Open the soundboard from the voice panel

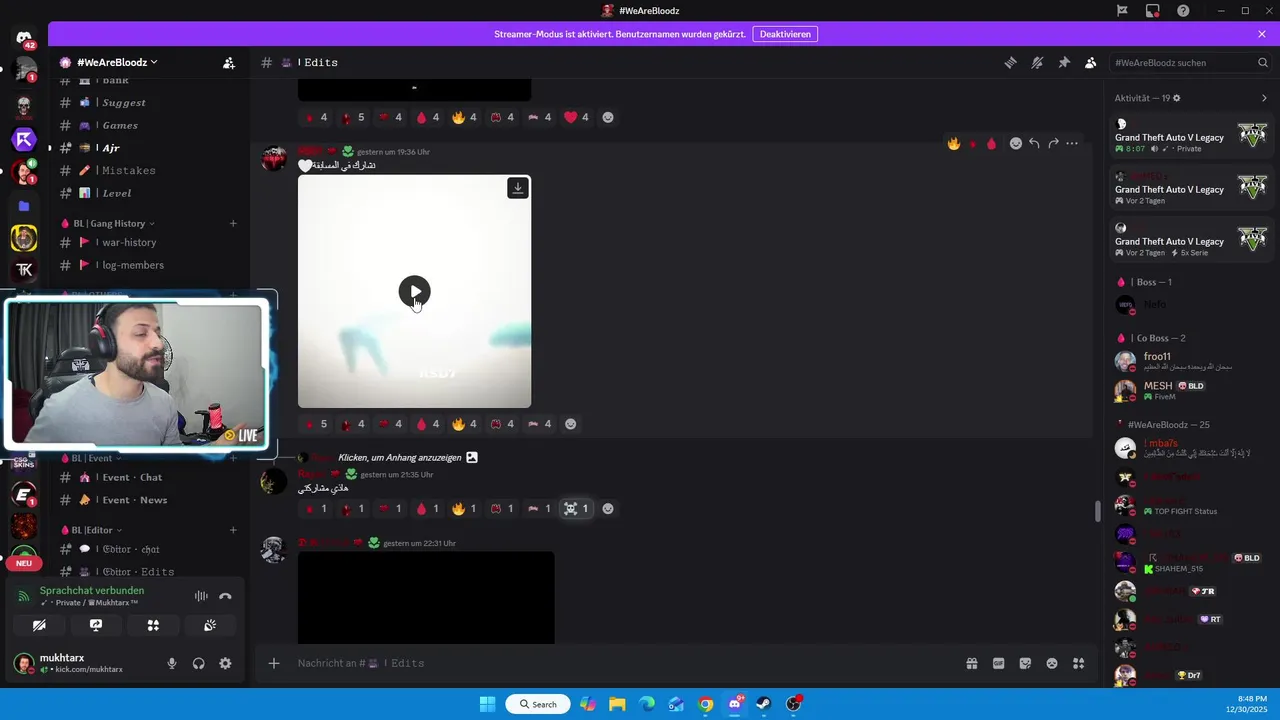(210, 625)
